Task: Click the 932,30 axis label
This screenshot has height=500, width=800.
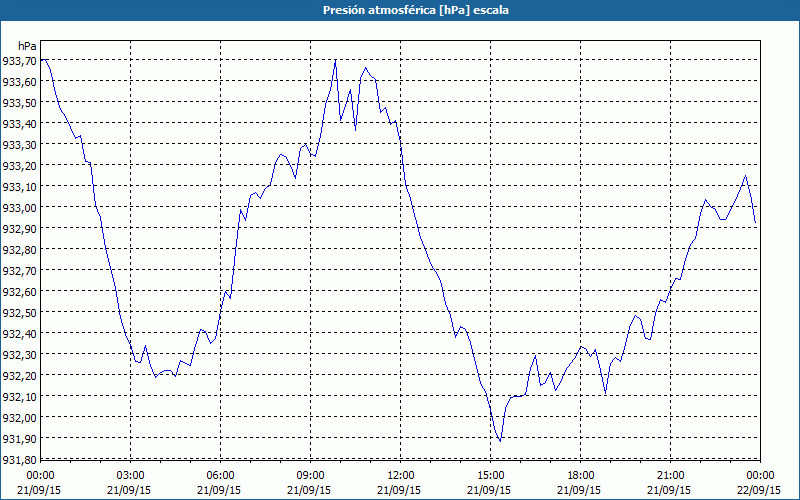Action: tap(19, 354)
